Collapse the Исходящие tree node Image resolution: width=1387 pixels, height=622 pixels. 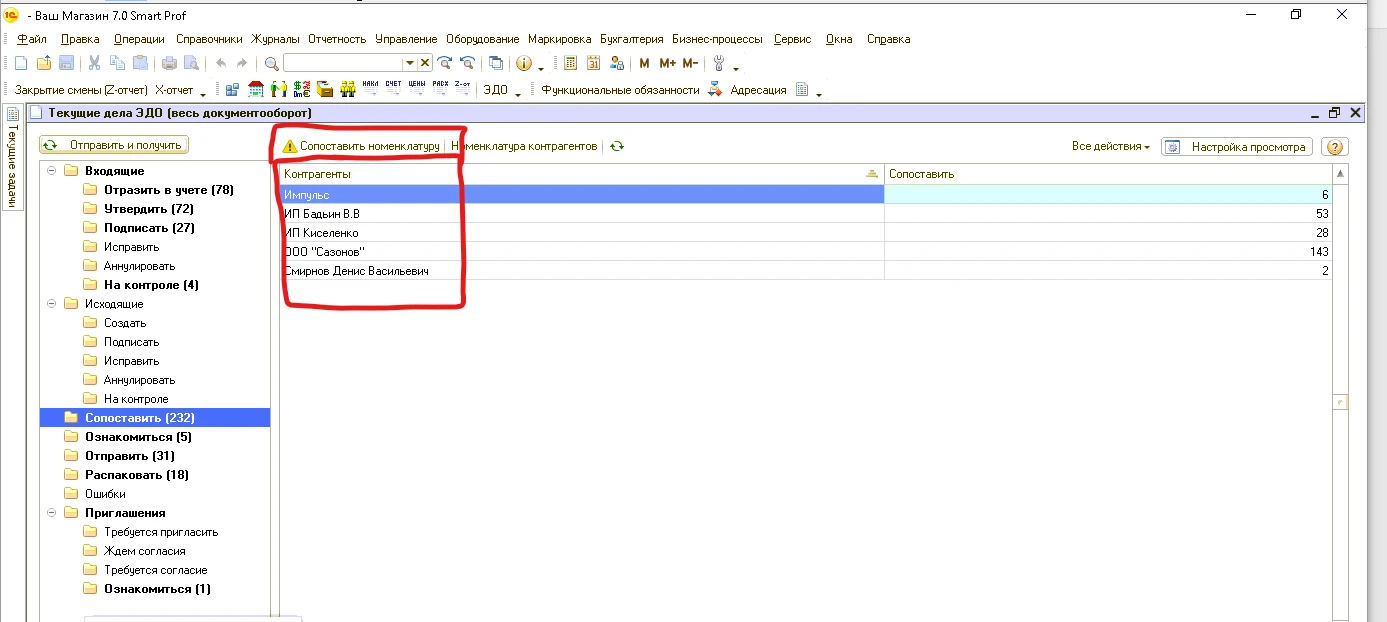(51, 304)
